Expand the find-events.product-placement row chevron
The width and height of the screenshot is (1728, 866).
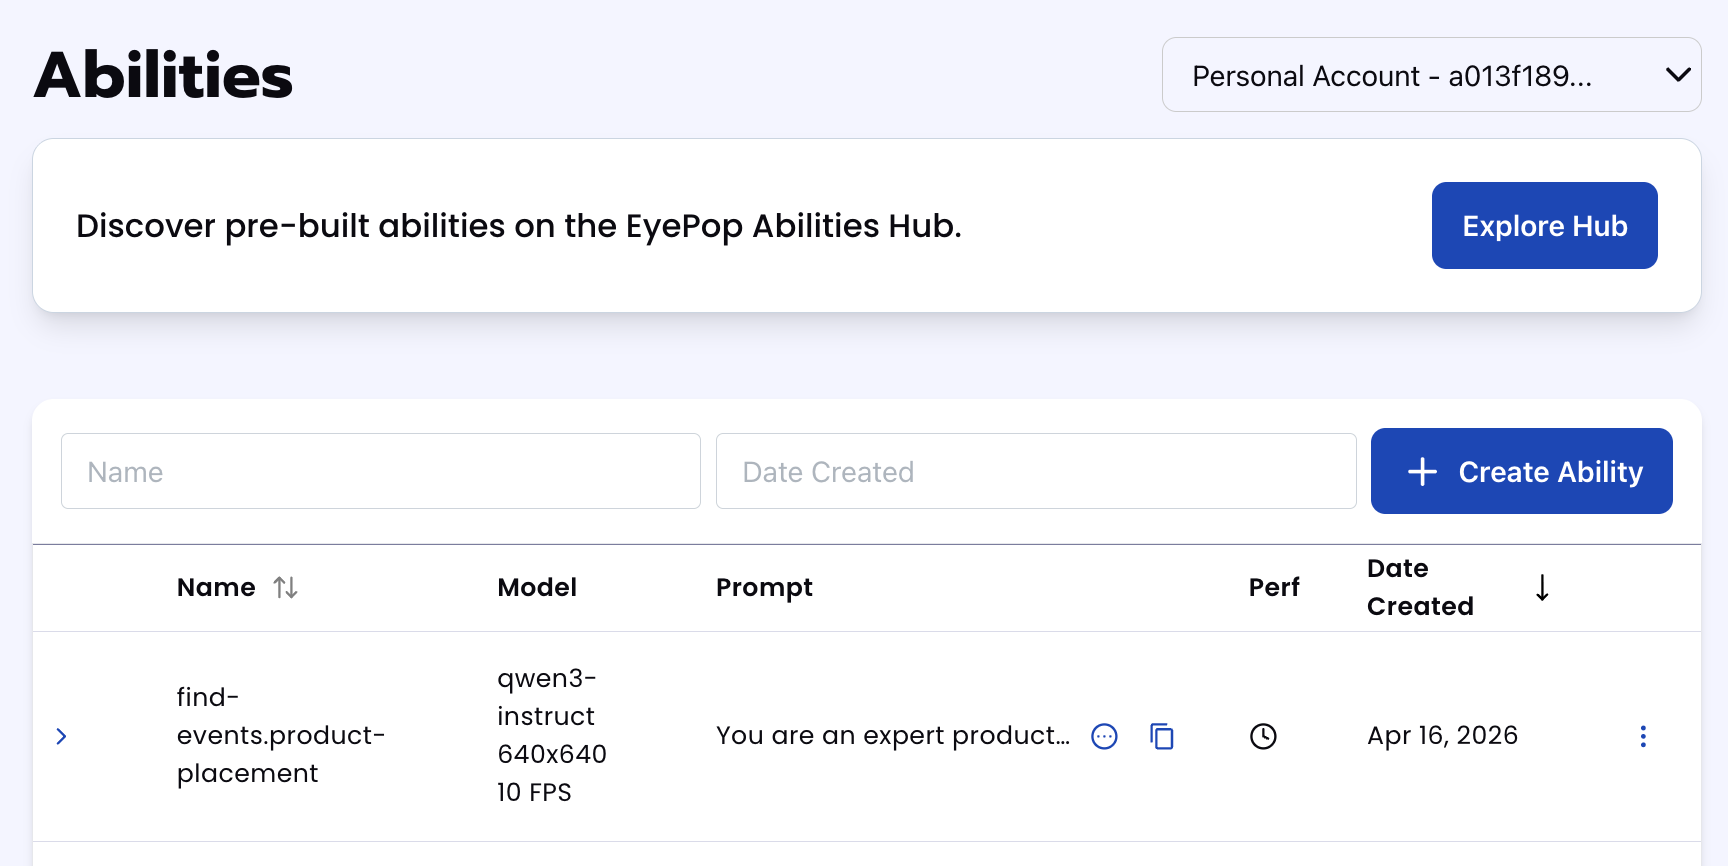[62, 737]
